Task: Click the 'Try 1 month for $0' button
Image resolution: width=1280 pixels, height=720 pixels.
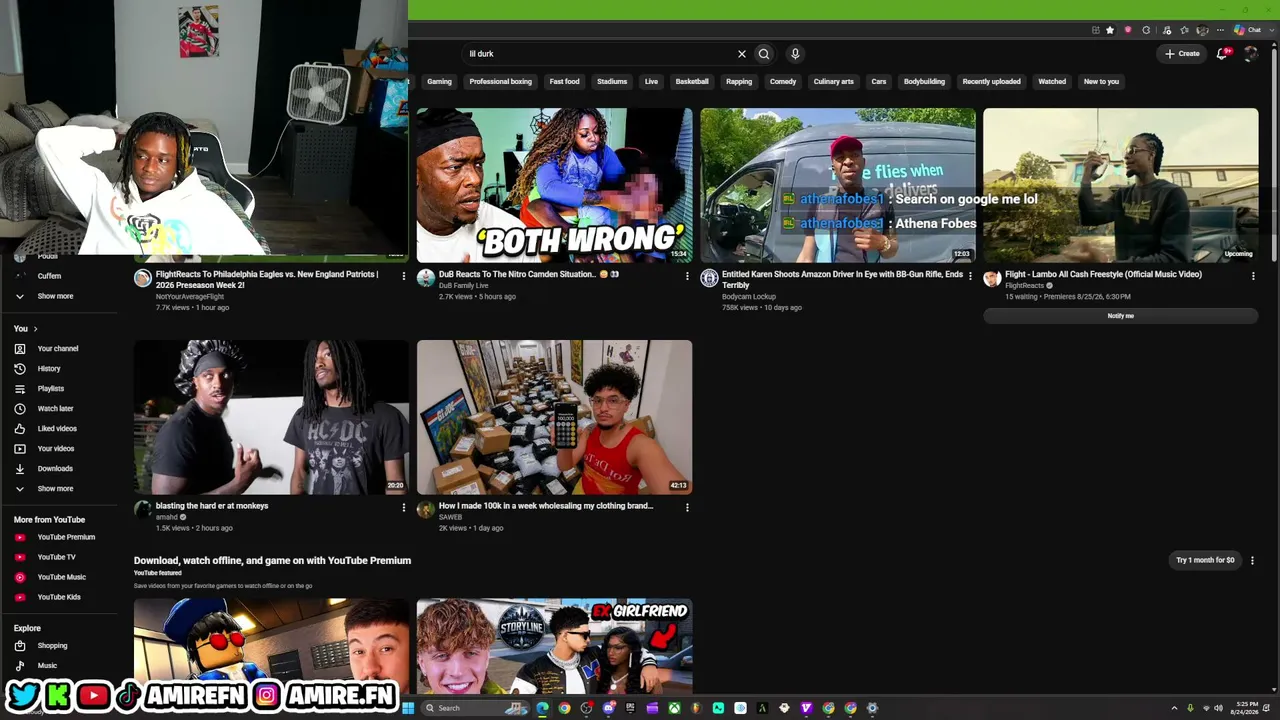Action: pos(1205,560)
